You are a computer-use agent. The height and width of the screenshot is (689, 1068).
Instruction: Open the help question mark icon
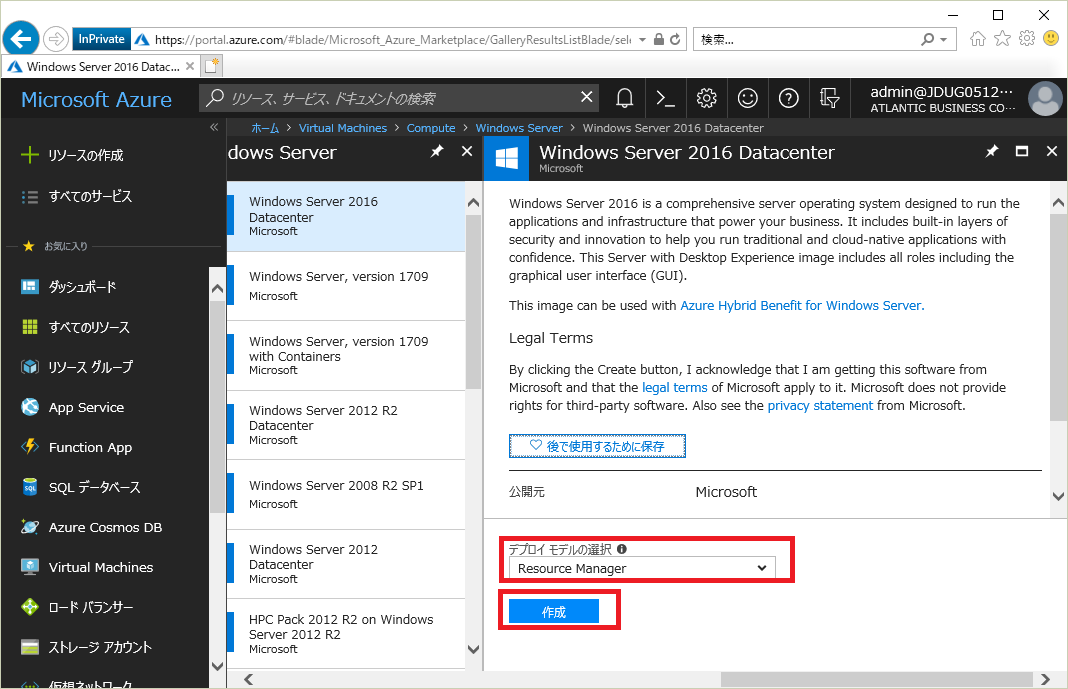(x=789, y=98)
